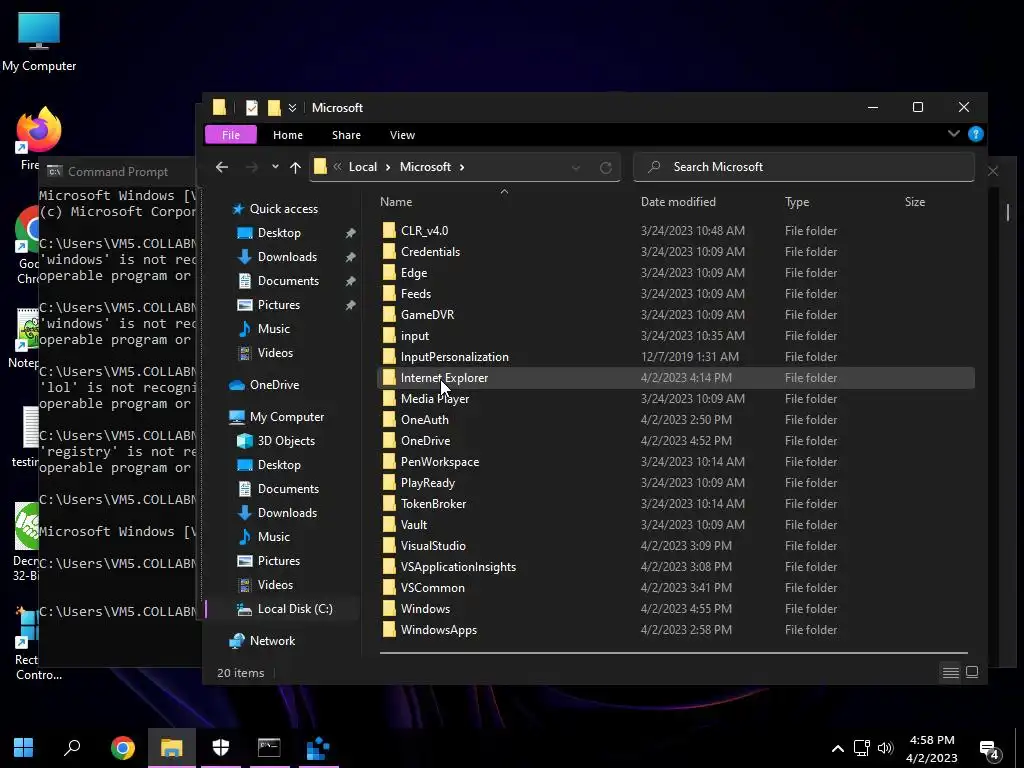The height and width of the screenshot is (768, 1024).
Task: Open recent locations dropdown arrow
Action: tap(275, 167)
